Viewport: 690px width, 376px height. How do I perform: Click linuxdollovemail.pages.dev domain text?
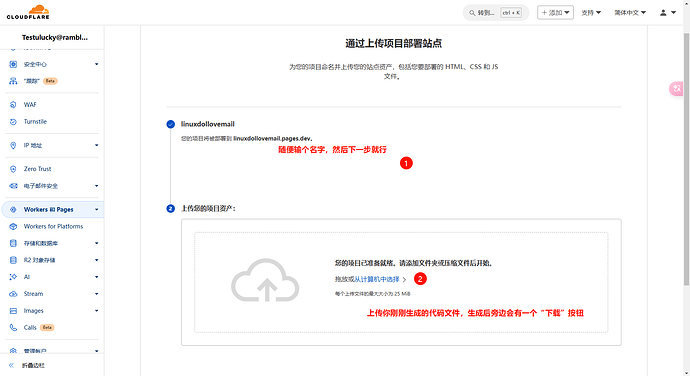(272, 139)
